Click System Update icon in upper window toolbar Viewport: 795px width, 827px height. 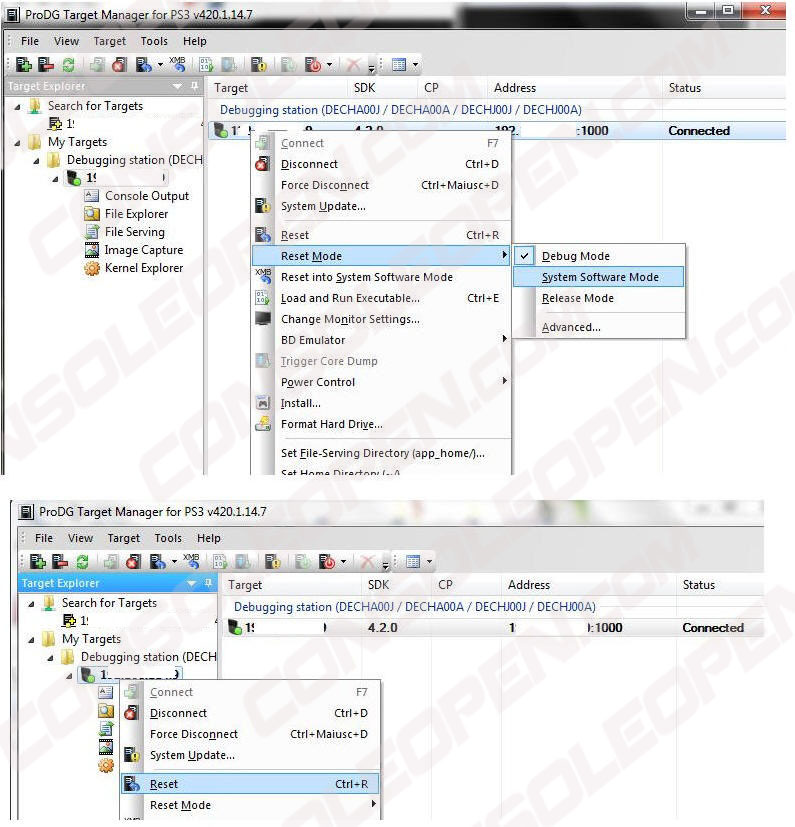click(x=258, y=65)
